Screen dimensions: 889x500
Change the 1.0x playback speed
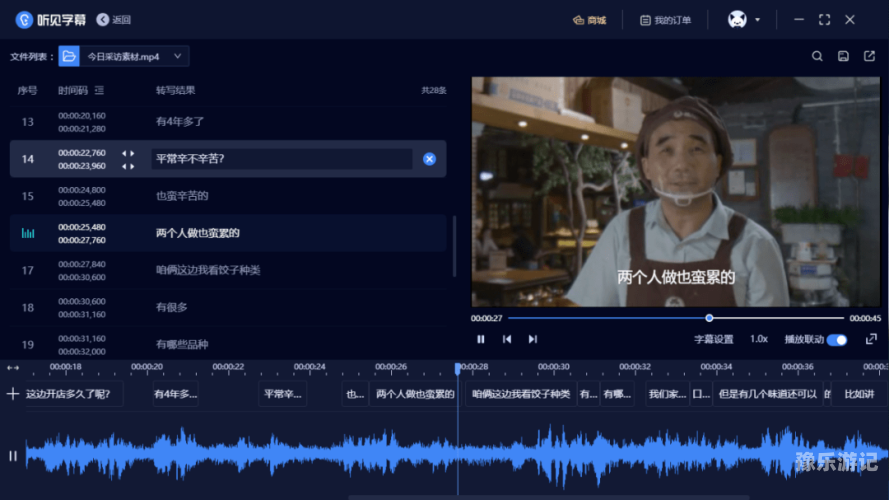tap(759, 339)
